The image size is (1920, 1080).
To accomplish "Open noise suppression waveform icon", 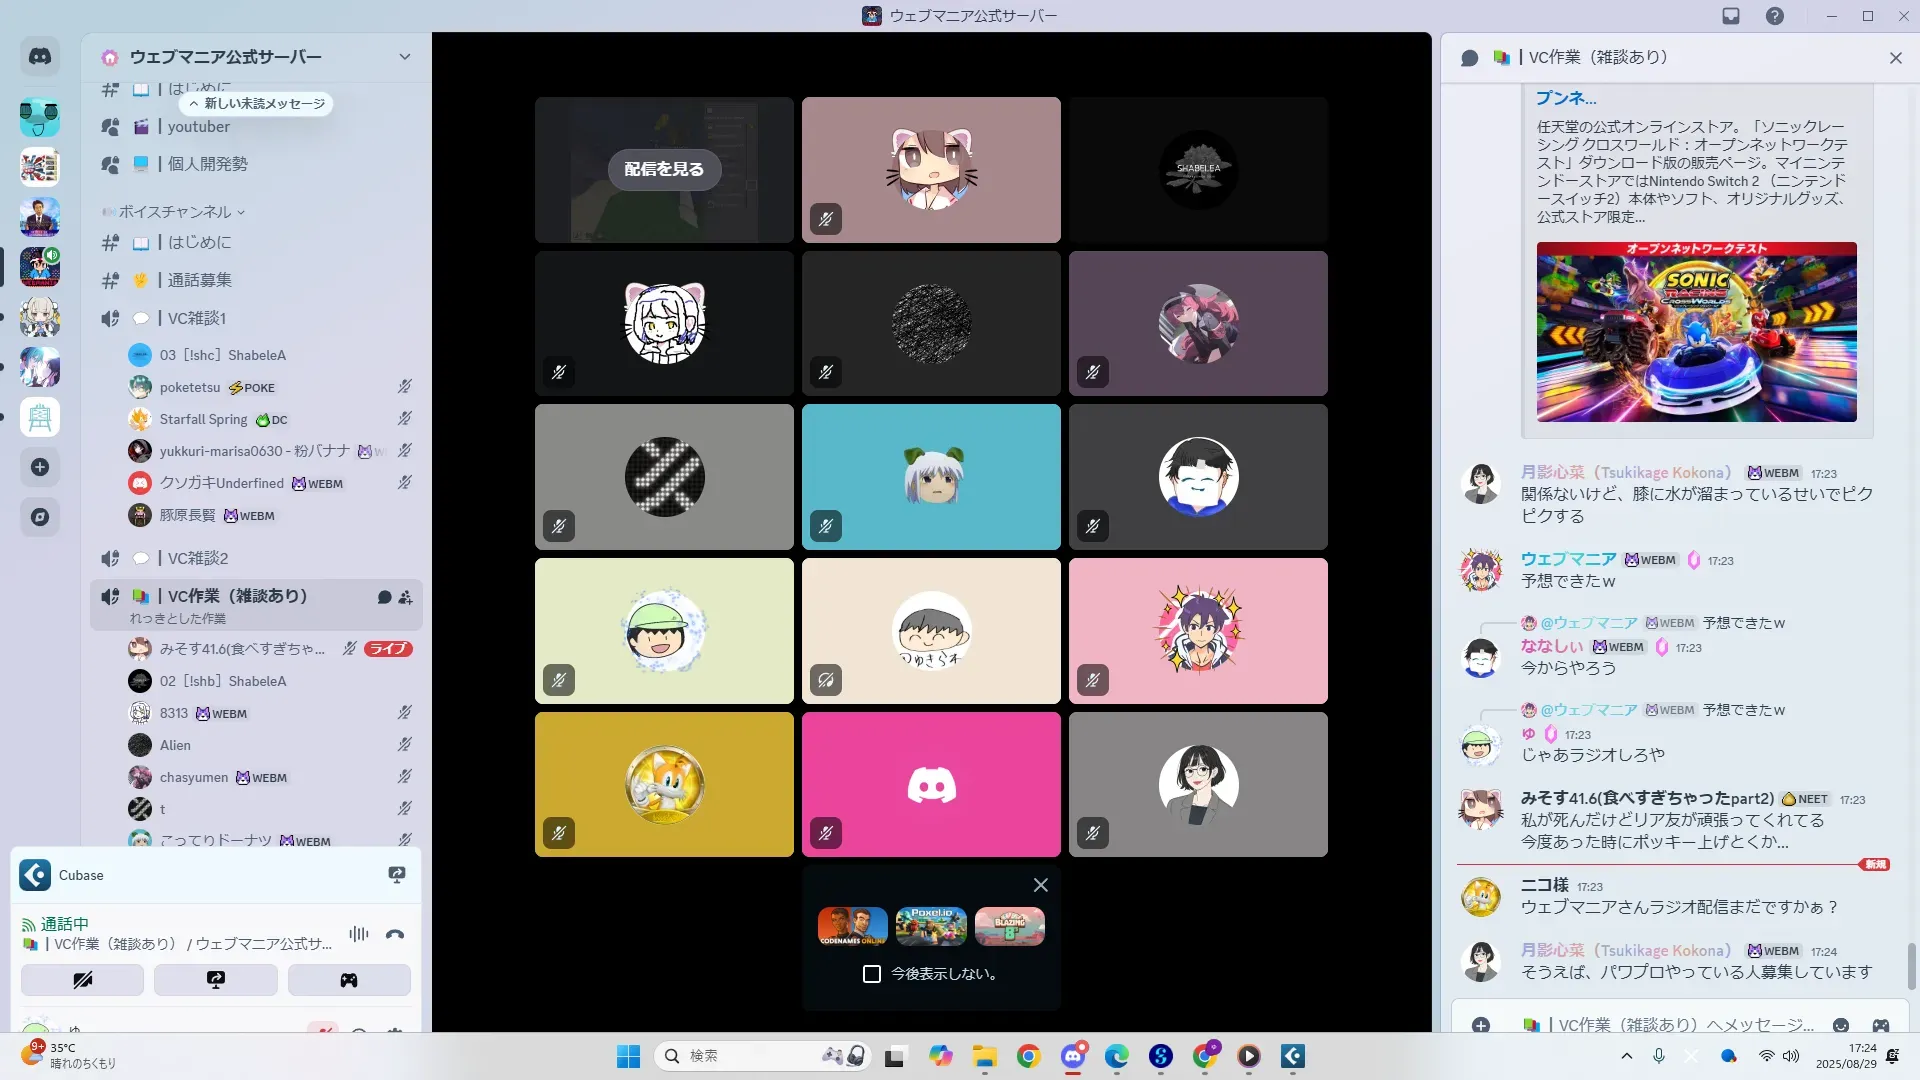I will (358, 934).
